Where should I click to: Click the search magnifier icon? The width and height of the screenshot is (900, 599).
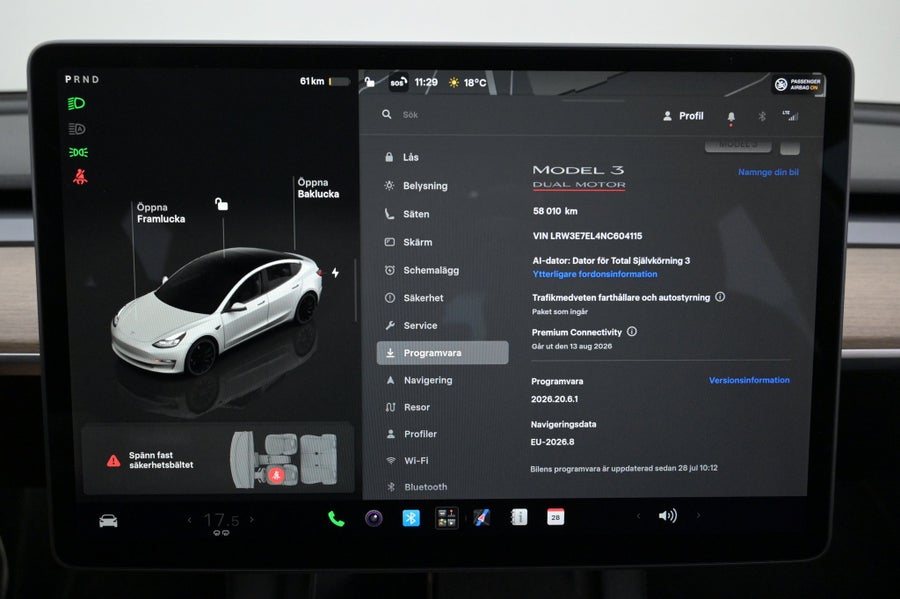pos(387,115)
